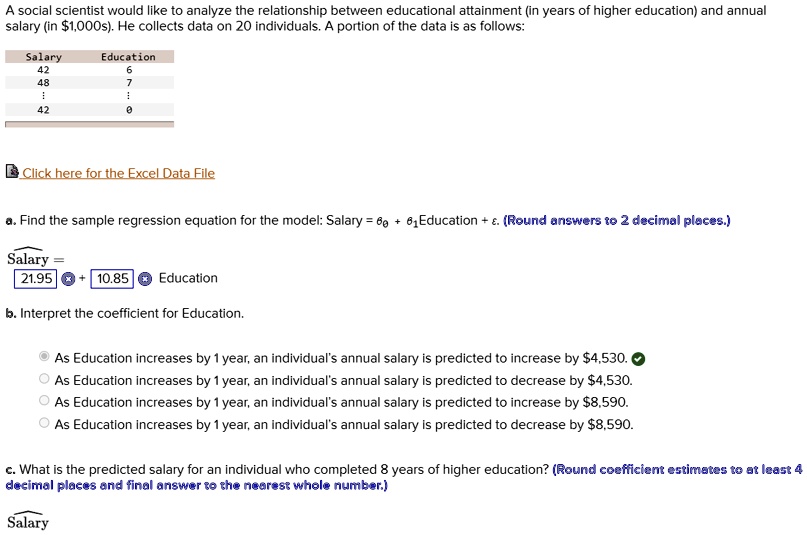Click the incorrect mark beside 21.95
The height and width of the screenshot is (535, 807).
[68, 279]
